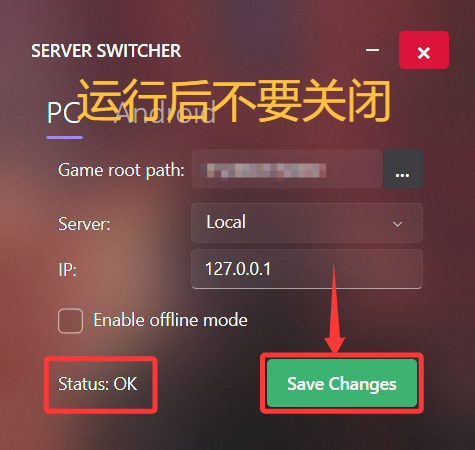Switch to the PC tab
475x450 pixels.
[x=63, y=113]
